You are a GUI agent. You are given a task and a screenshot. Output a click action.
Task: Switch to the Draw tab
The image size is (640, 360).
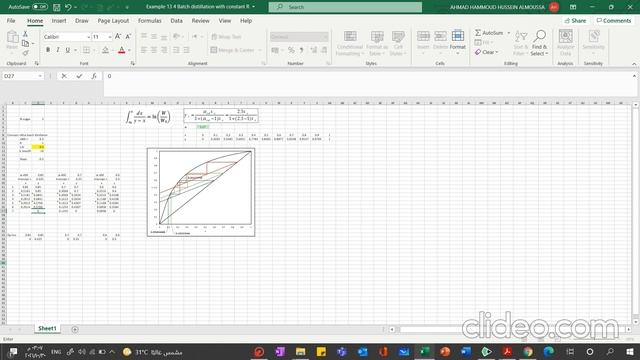pos(82,20)
